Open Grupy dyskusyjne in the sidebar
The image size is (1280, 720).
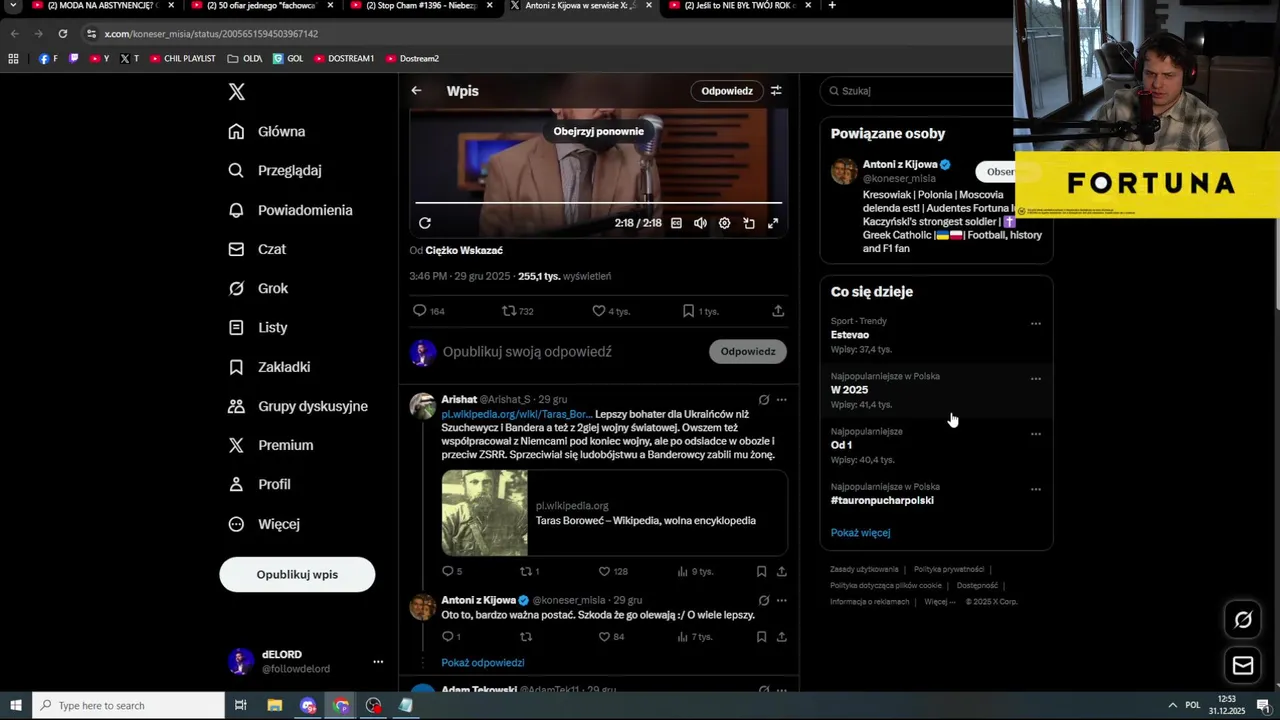pos(298,406)
